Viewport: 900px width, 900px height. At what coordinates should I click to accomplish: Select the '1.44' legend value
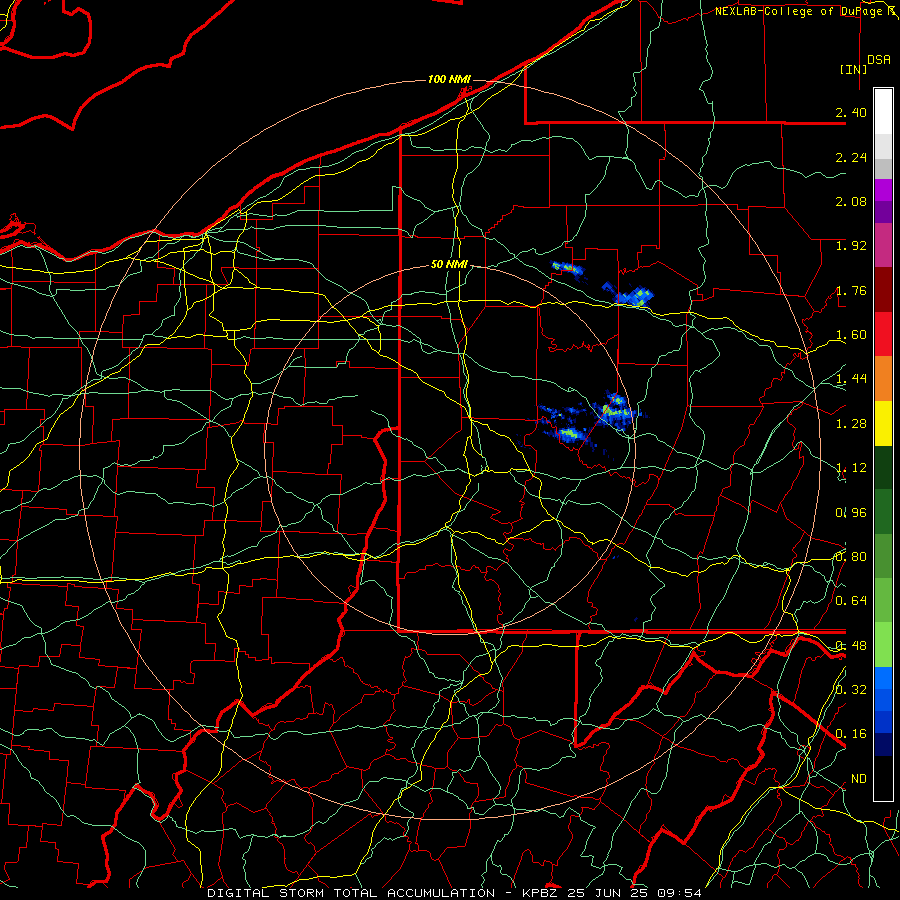click(x=851, y=379)
